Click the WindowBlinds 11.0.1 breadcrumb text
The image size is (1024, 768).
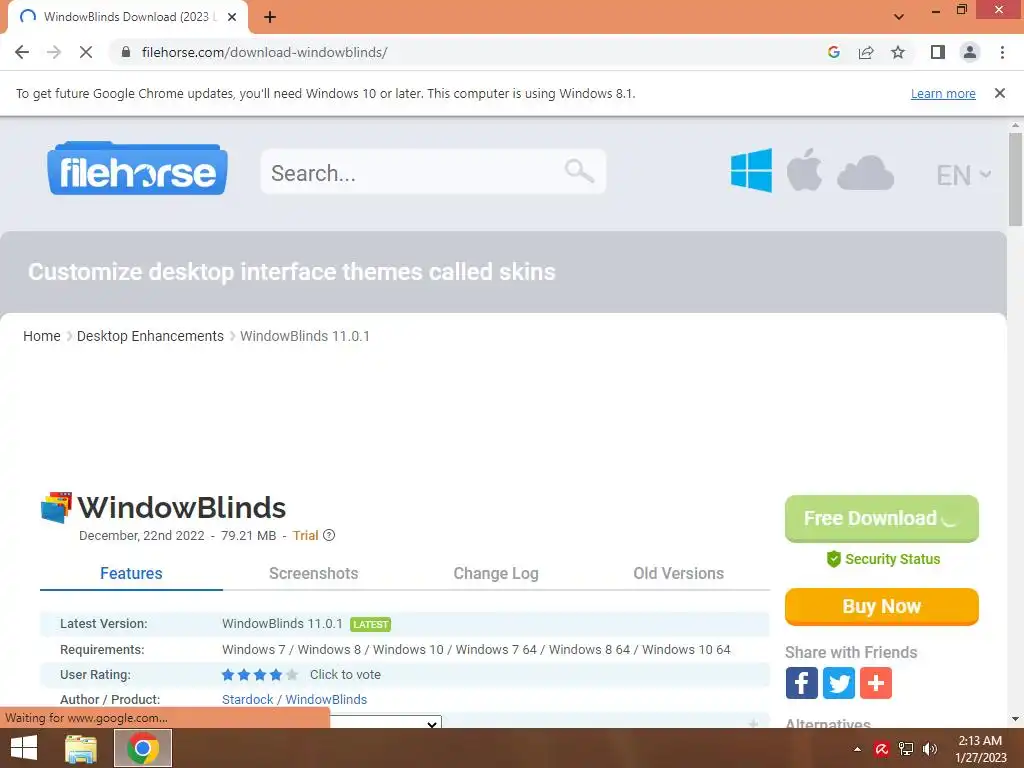[x=305, y=336]
